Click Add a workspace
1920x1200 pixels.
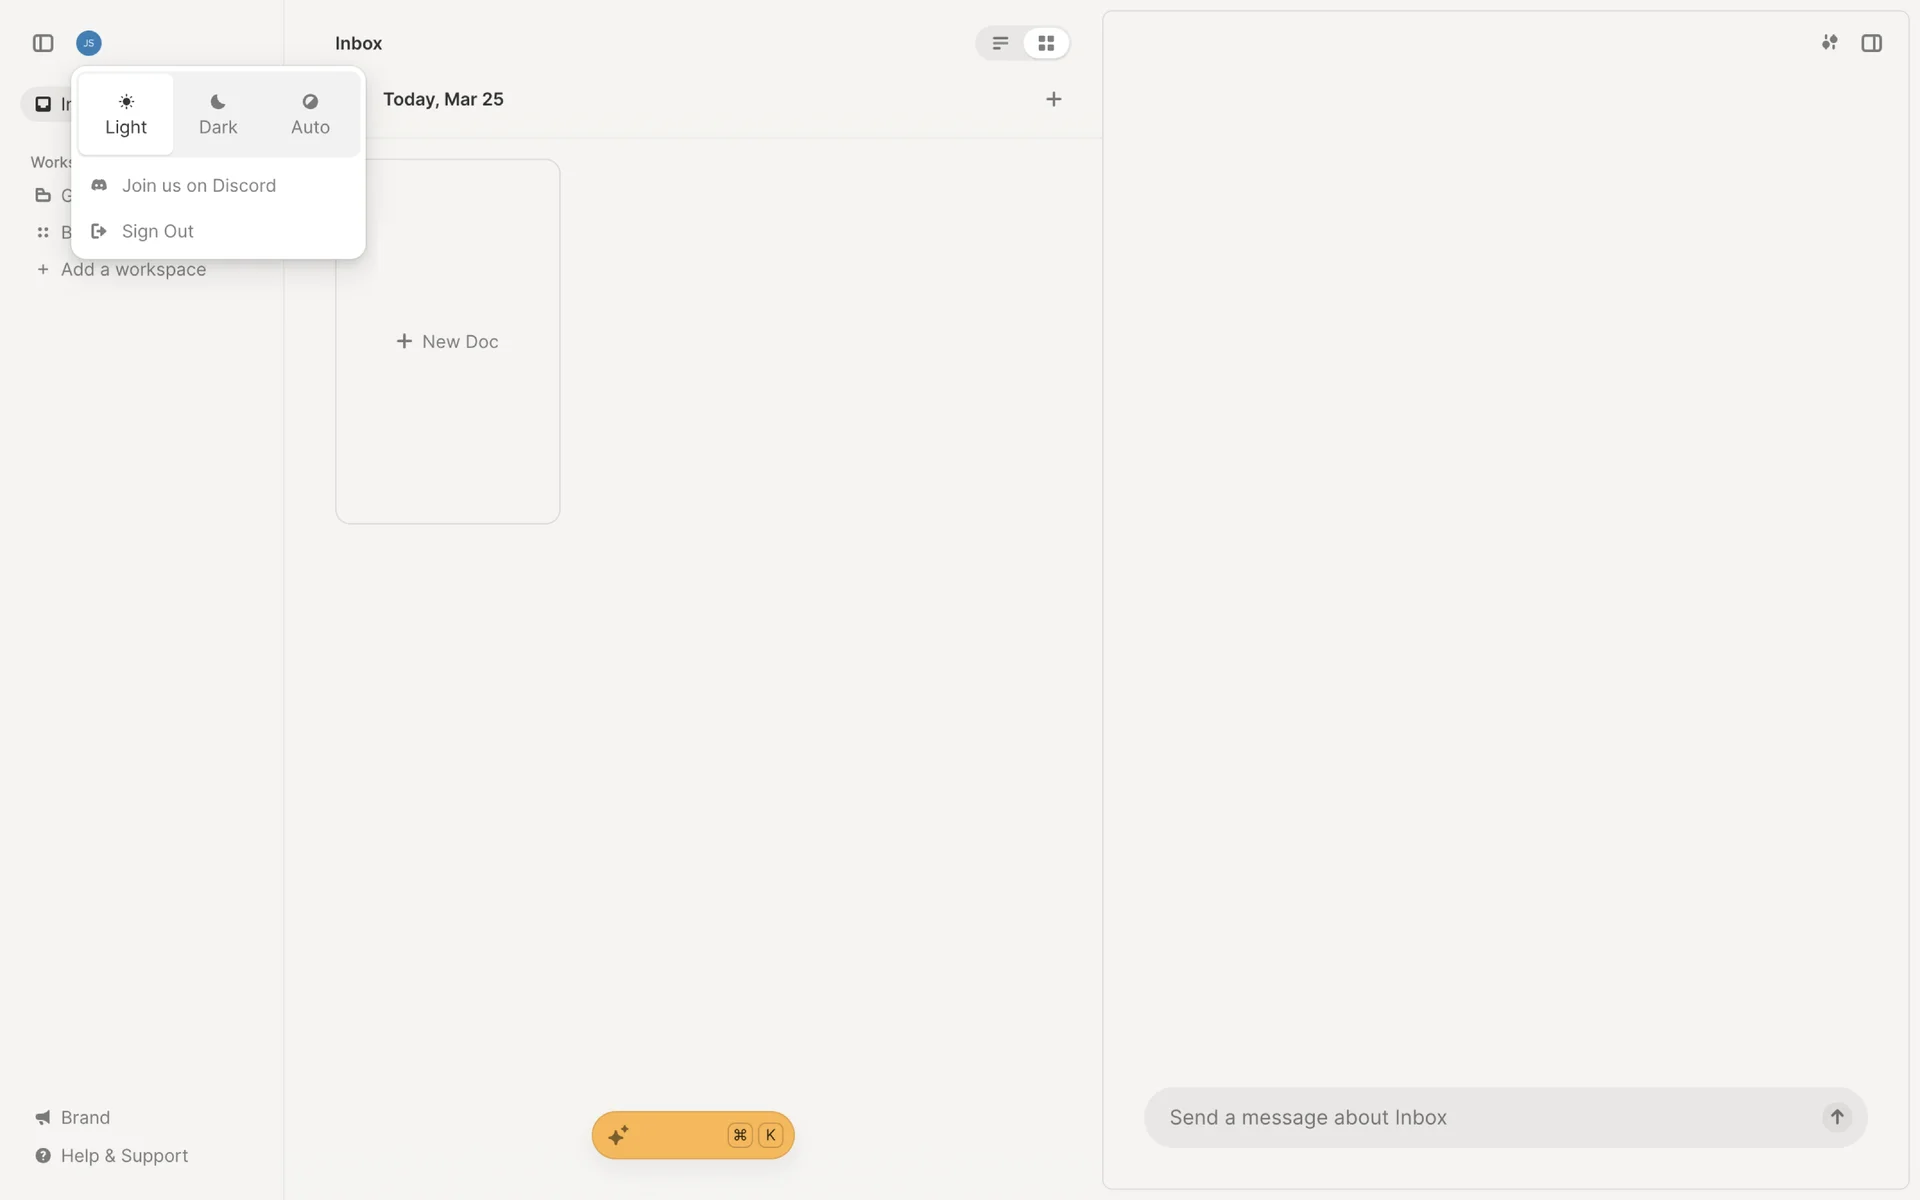[x=132, y=270]
